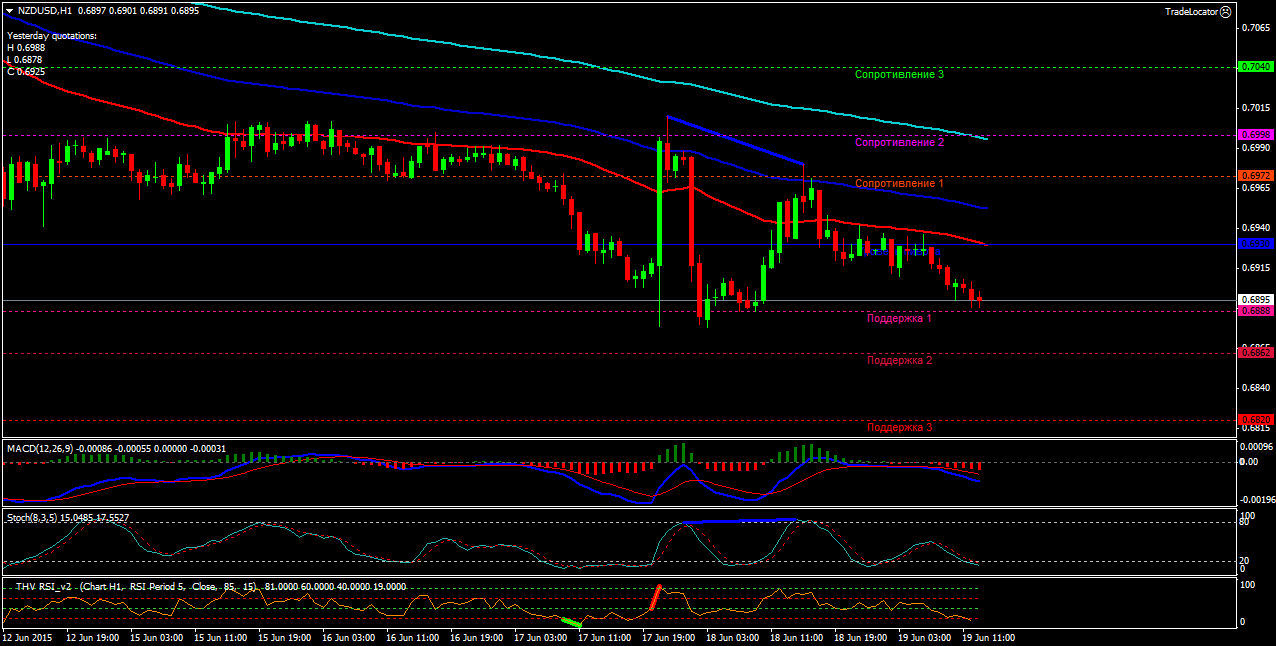Select the Сопротивление 1 resistance label
Screen dimensions: 1276x646
(x=899, y=184)
